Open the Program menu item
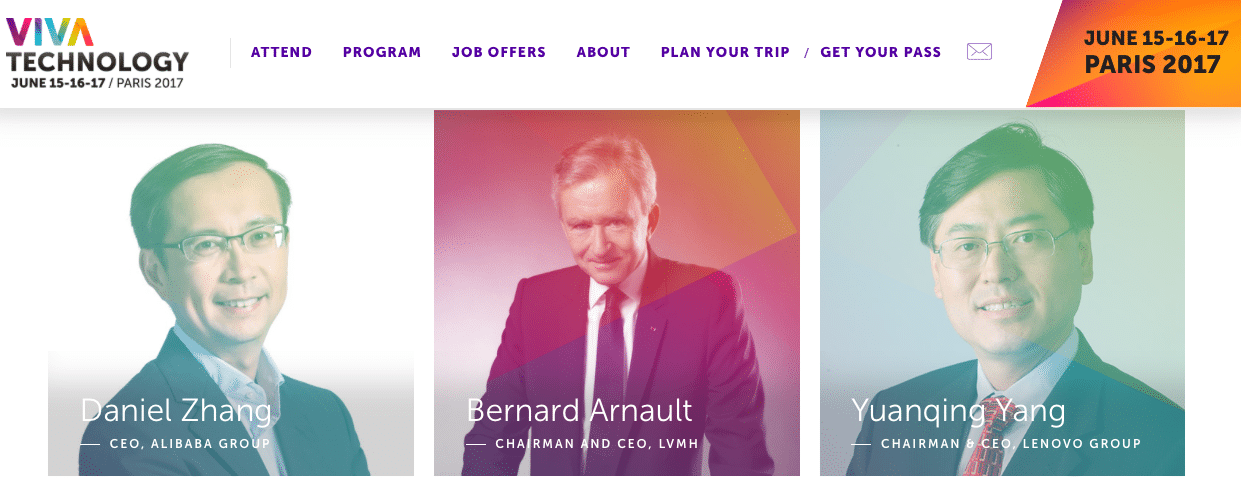 pos(382,52)
